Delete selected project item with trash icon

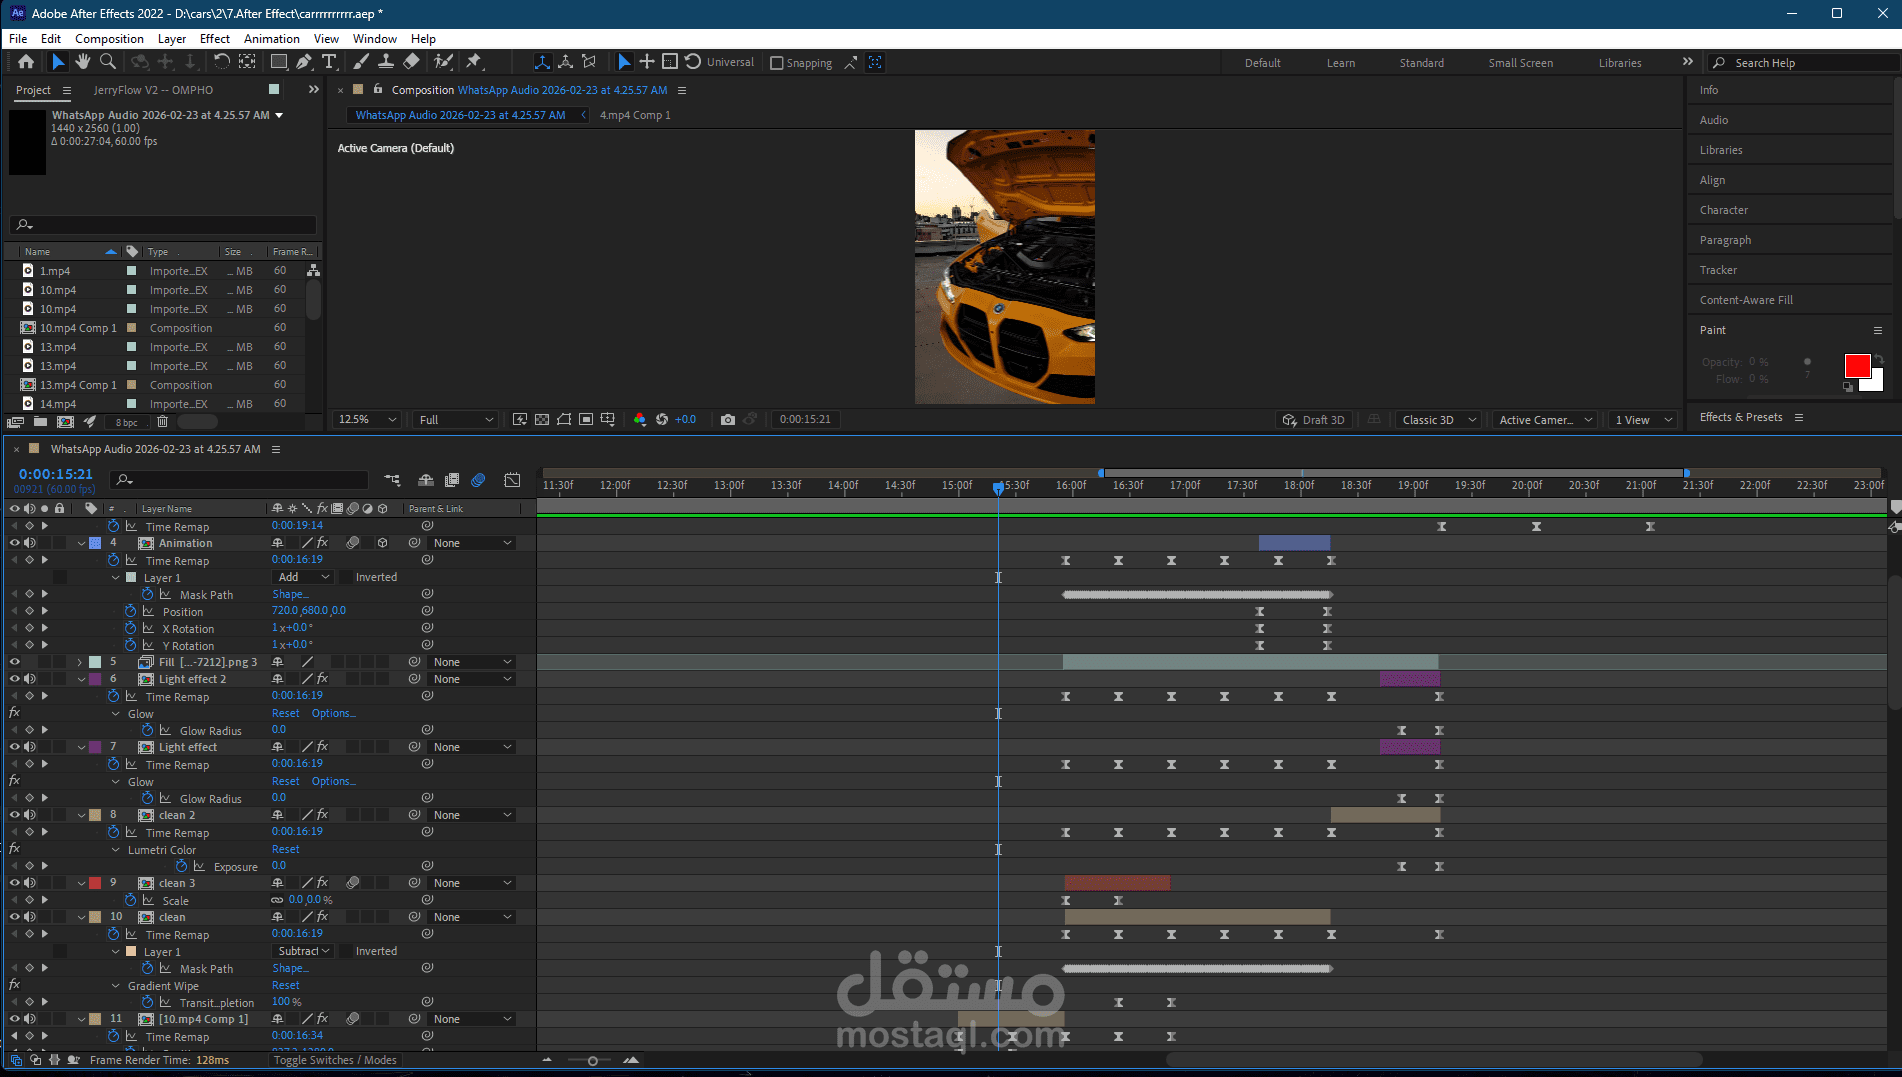[162, 422]
